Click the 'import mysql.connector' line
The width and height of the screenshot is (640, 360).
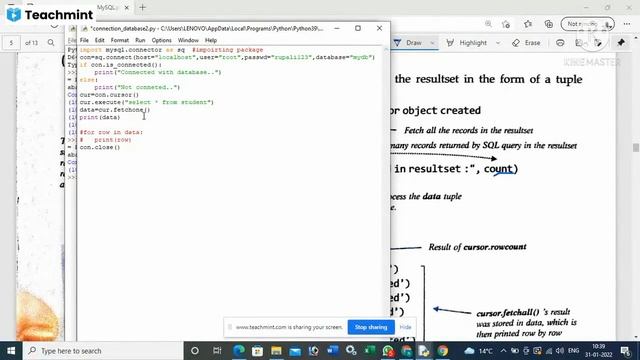coord(171,50)
